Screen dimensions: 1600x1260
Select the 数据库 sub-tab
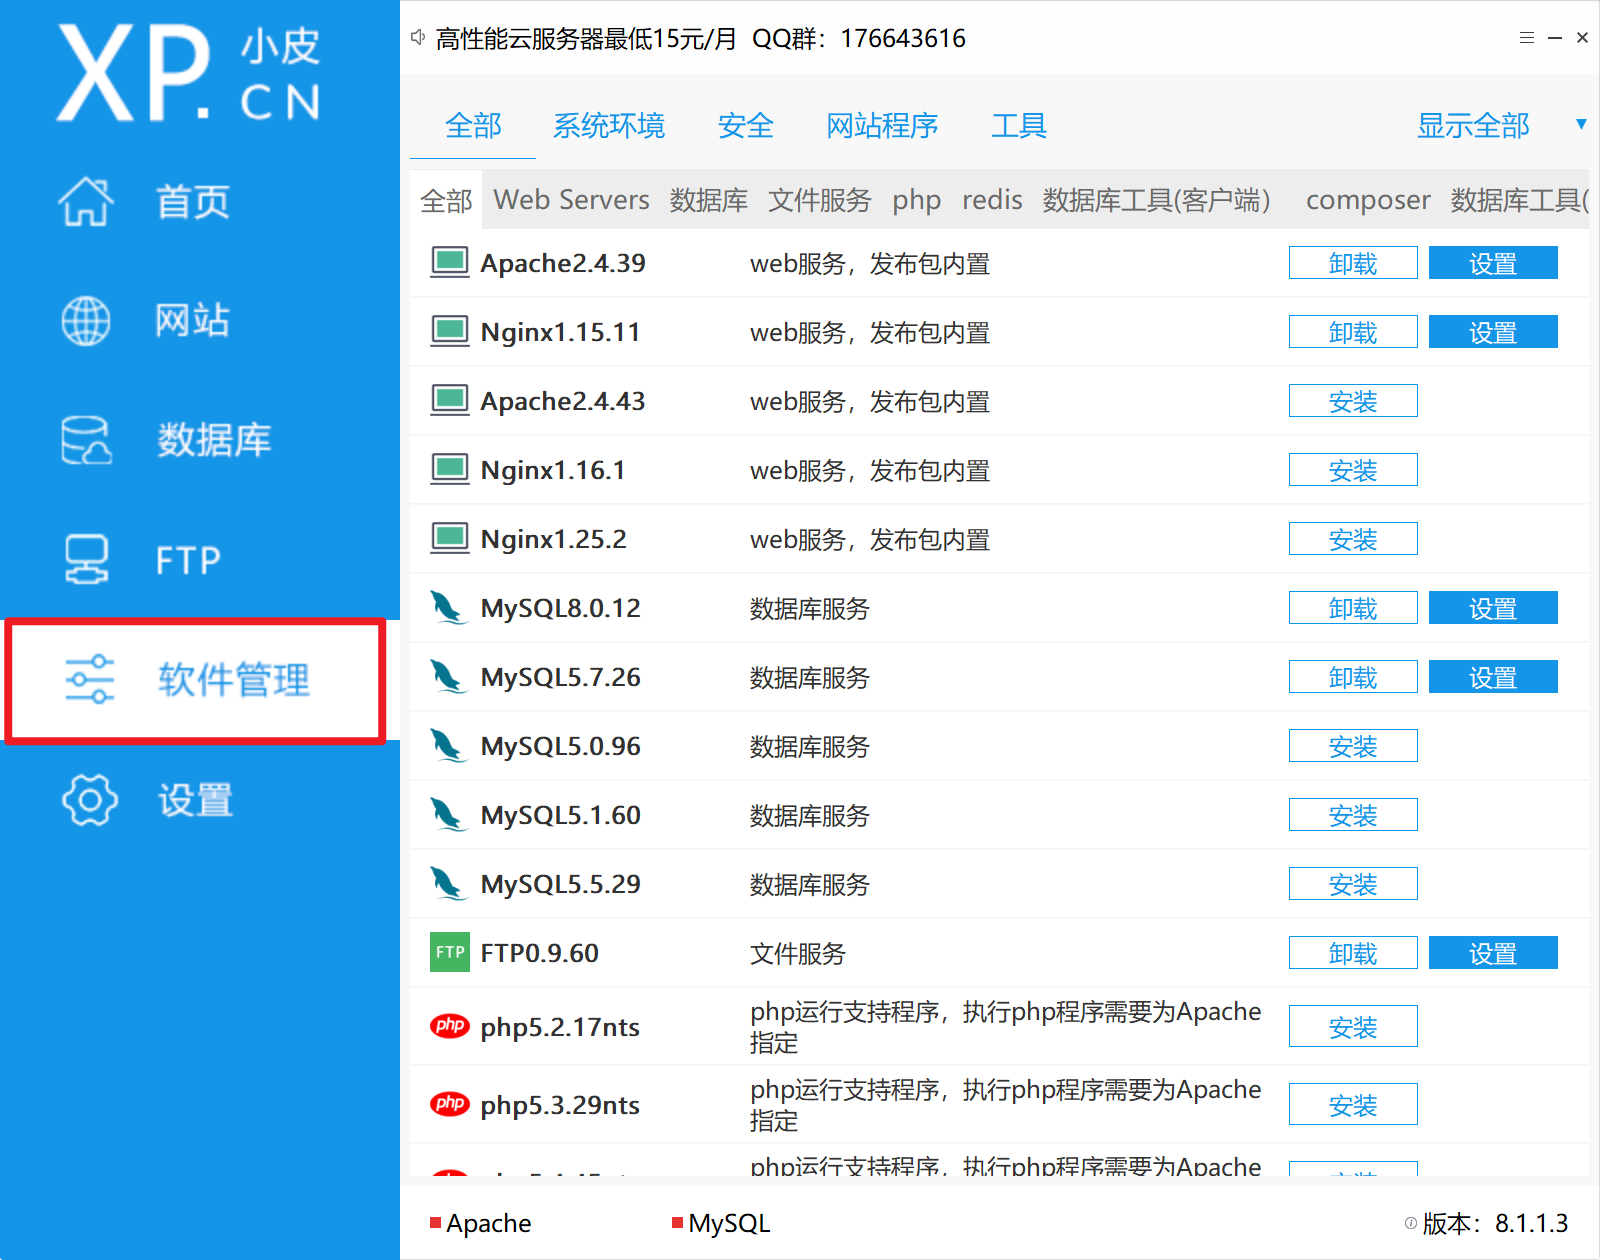pyautogui.click(x=709, y=200)
